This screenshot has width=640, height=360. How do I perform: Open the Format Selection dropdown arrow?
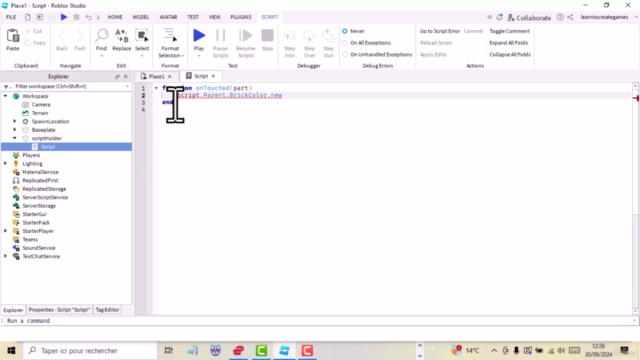183,56
